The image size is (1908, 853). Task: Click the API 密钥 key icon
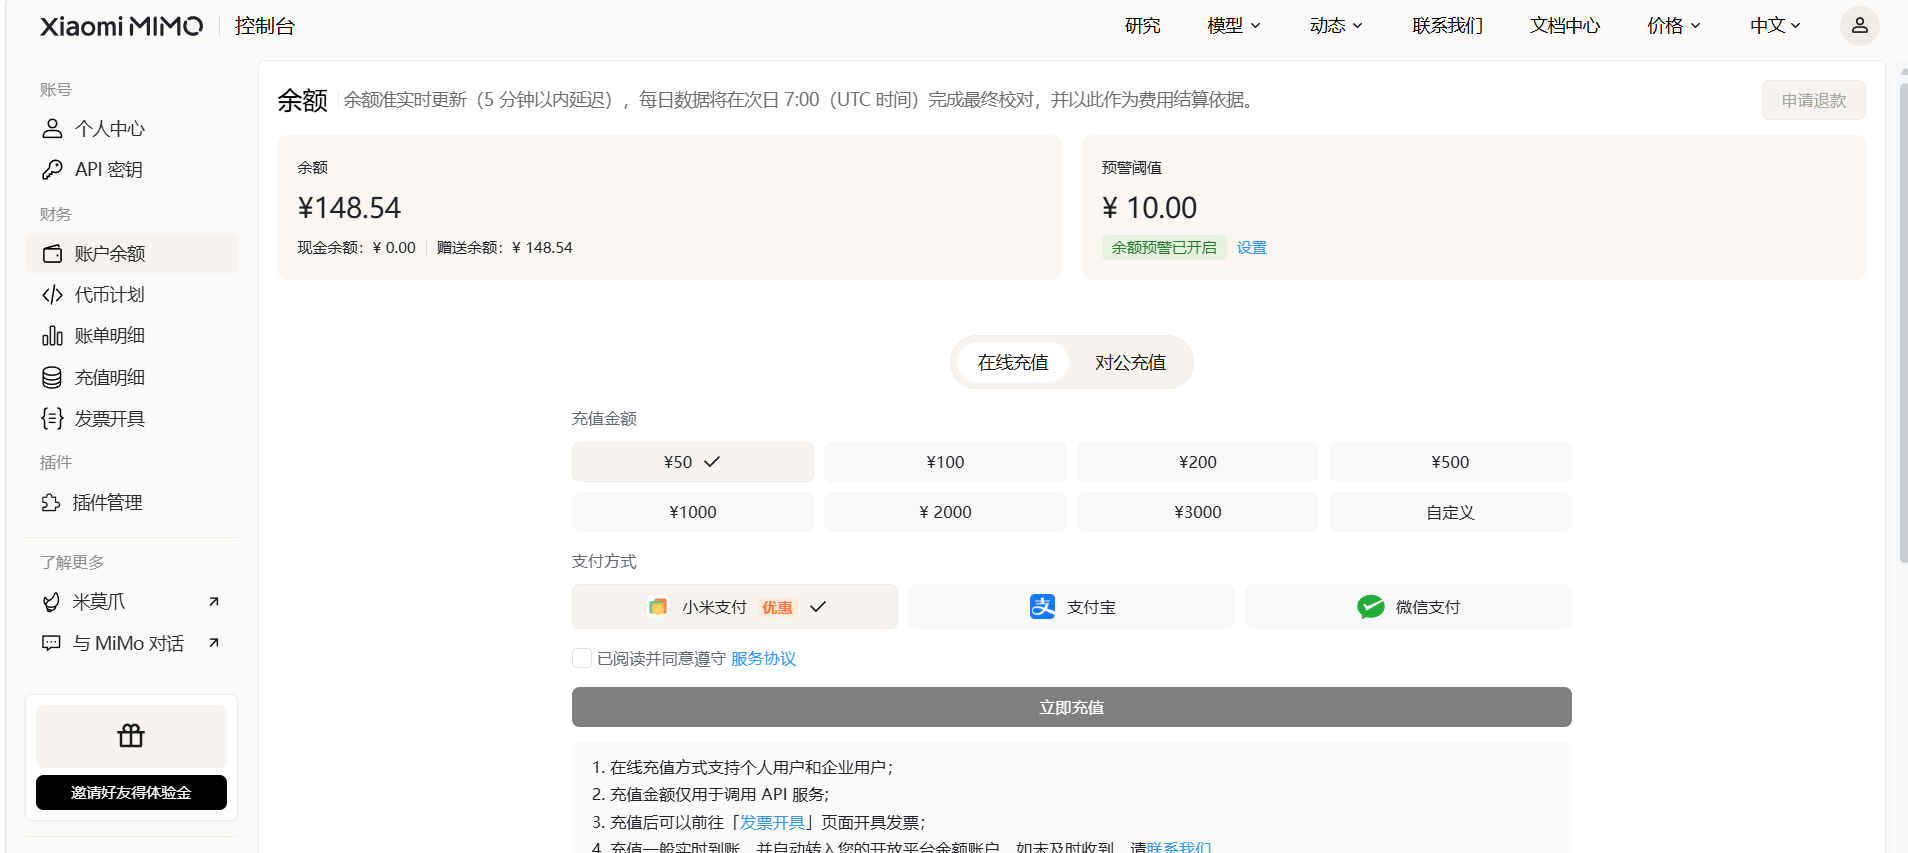[52, 169]
